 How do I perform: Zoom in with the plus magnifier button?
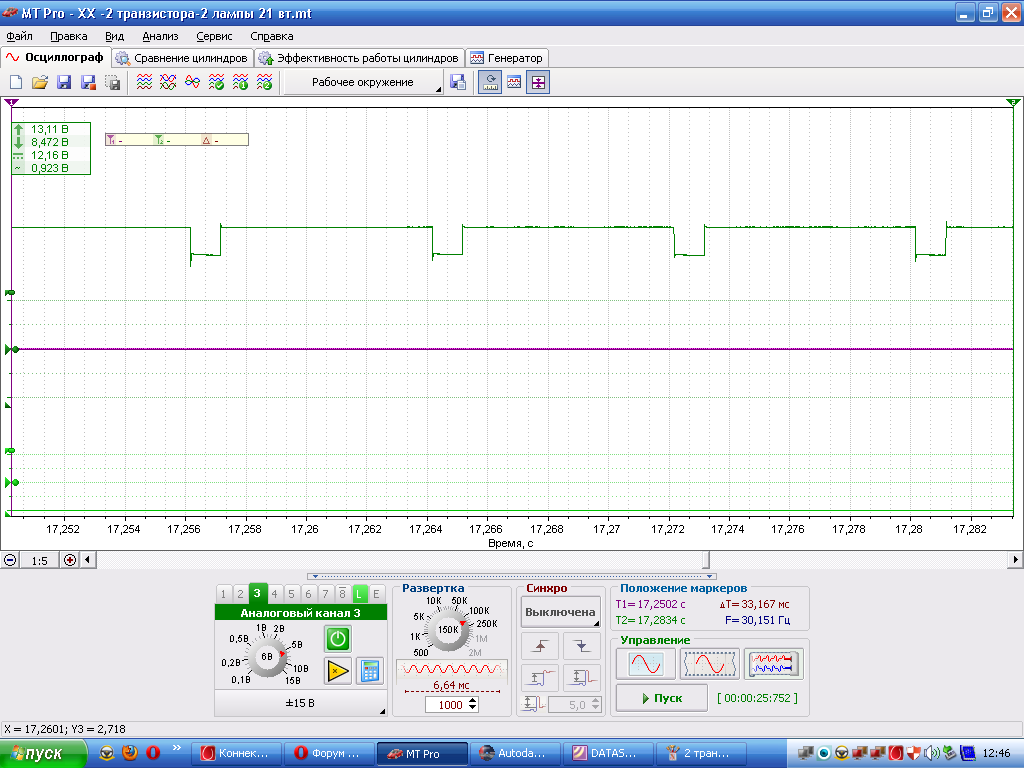tap(70, 560)
